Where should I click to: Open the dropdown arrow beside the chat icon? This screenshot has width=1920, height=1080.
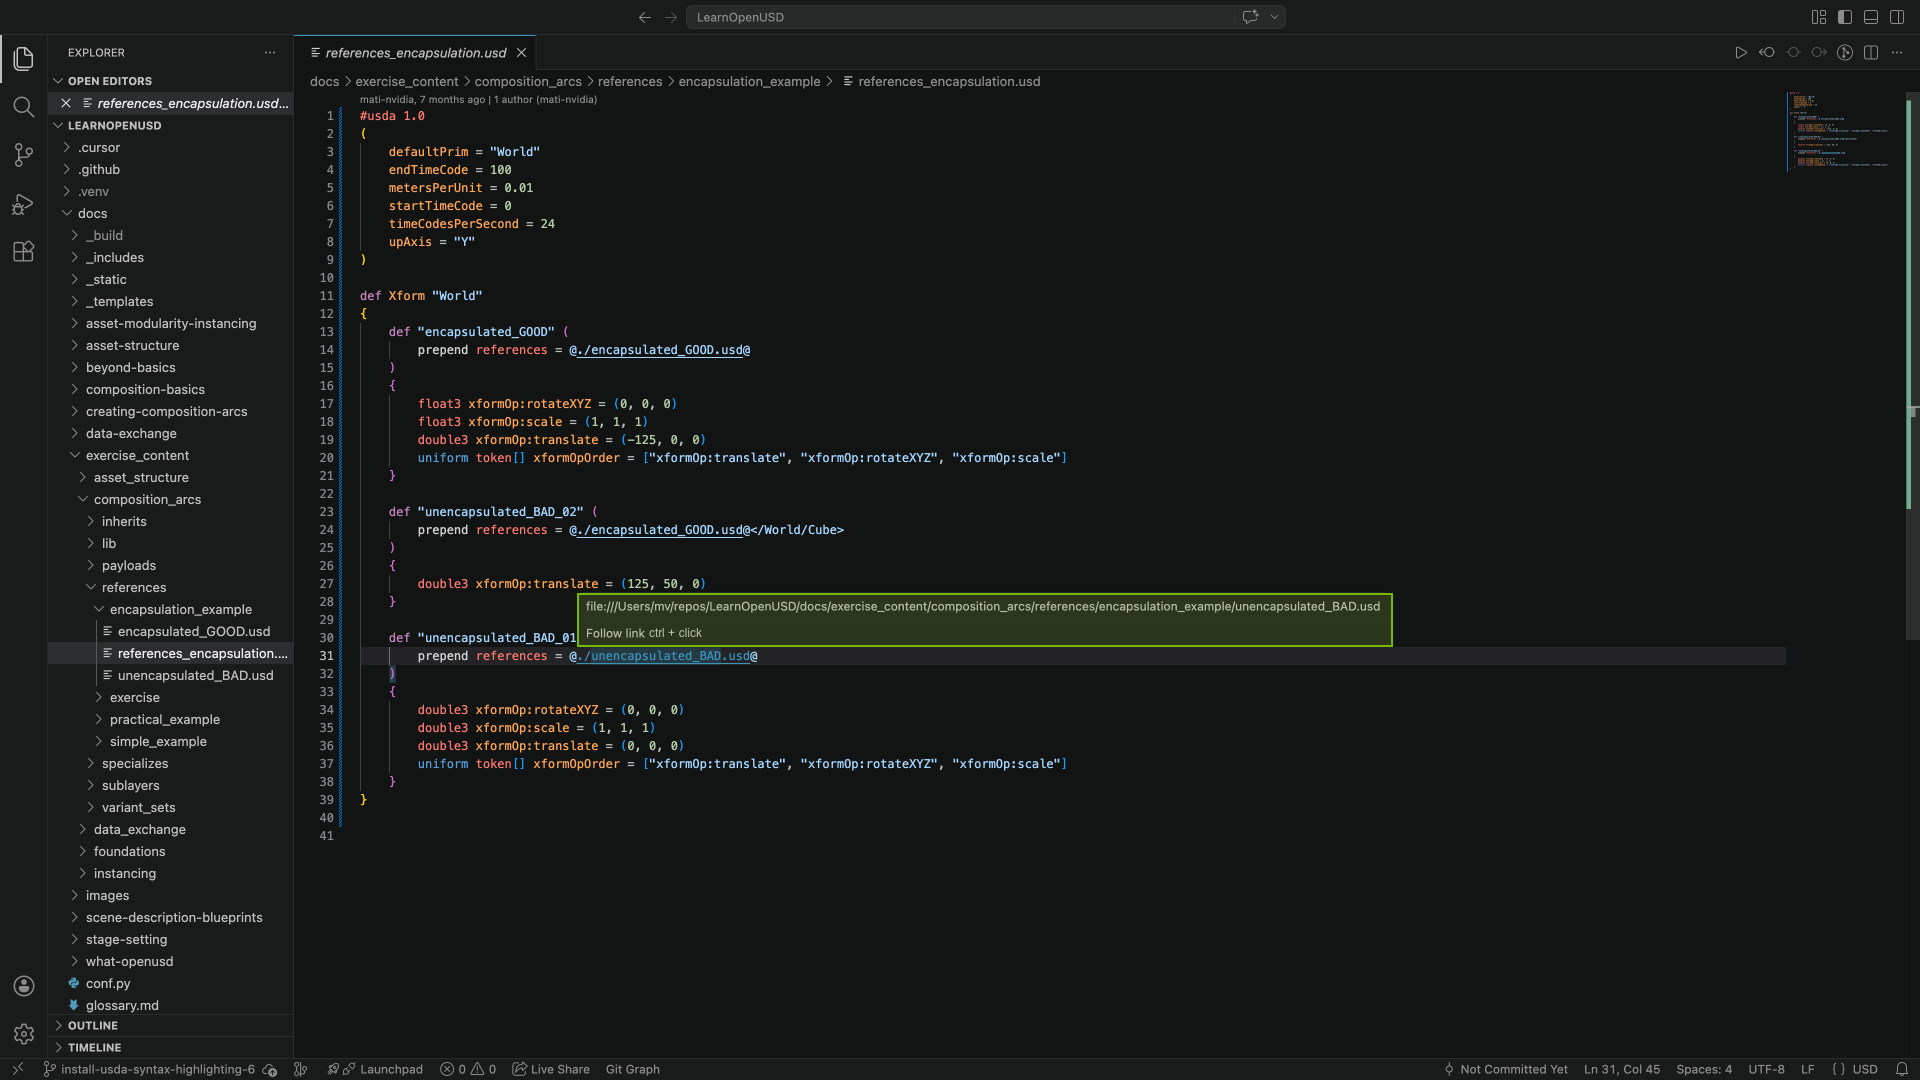(1274, 17)
